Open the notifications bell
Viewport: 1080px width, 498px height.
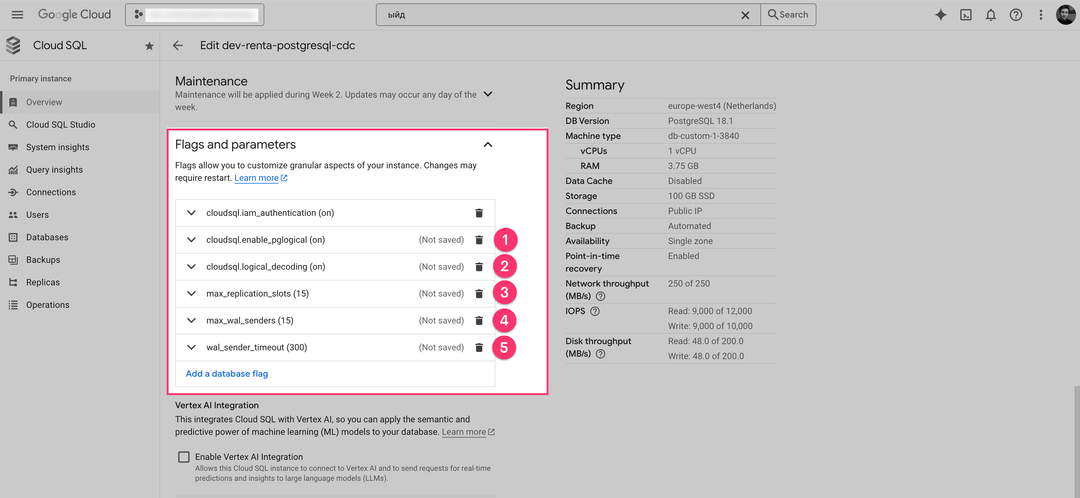(991, 15)
